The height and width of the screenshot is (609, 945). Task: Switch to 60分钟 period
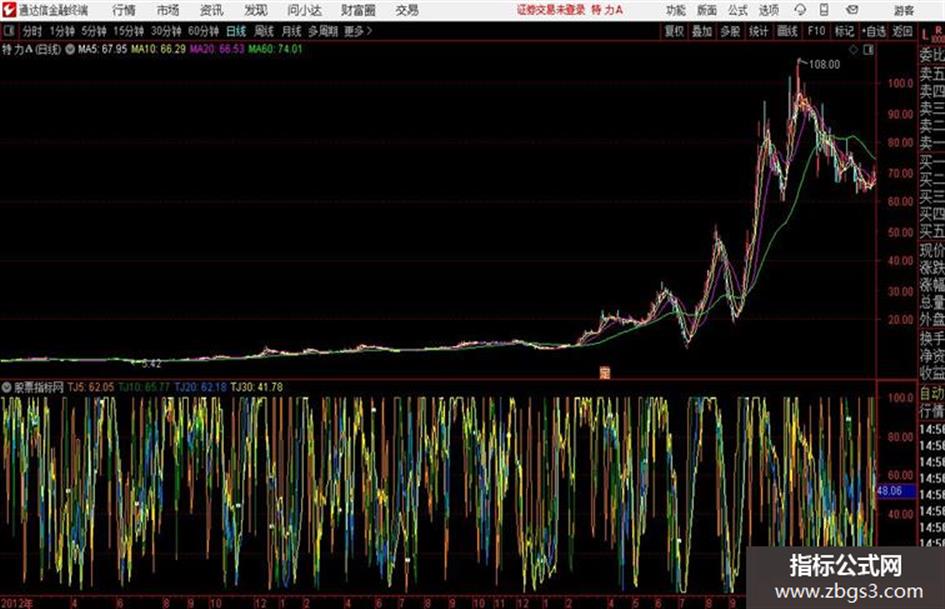click(x=203, y=31)
